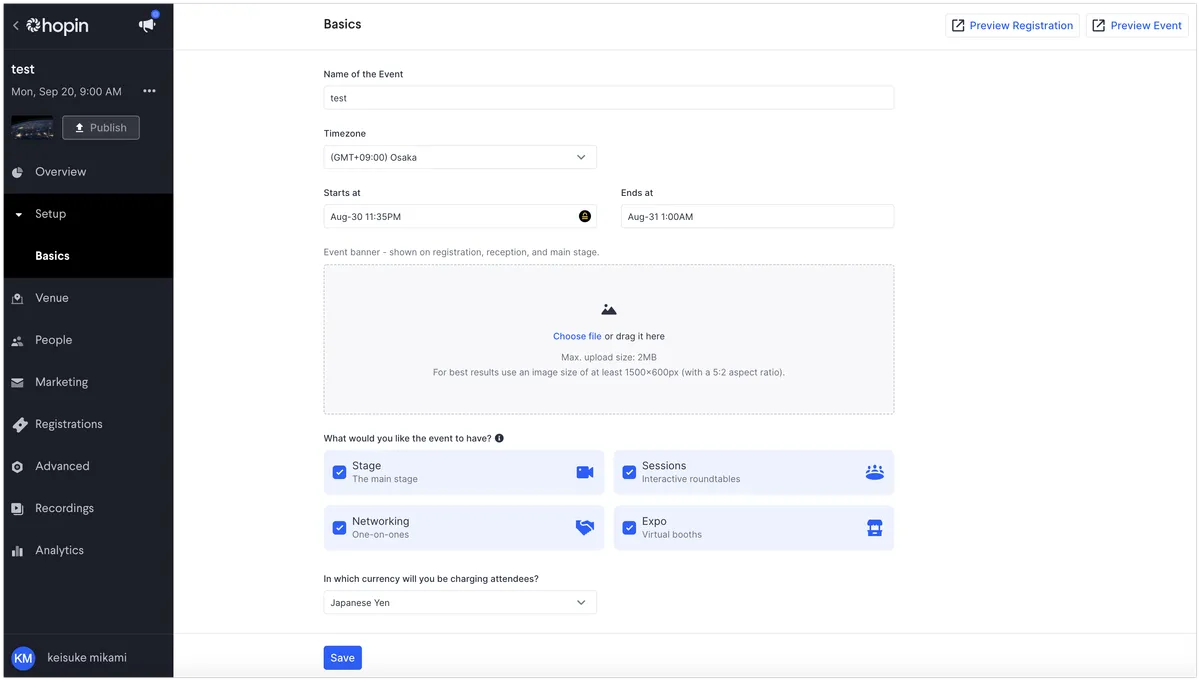This screenshot has width=1200, height=681.
Task: Go back using the chevron beside Hopin
Action: (16, 26)
